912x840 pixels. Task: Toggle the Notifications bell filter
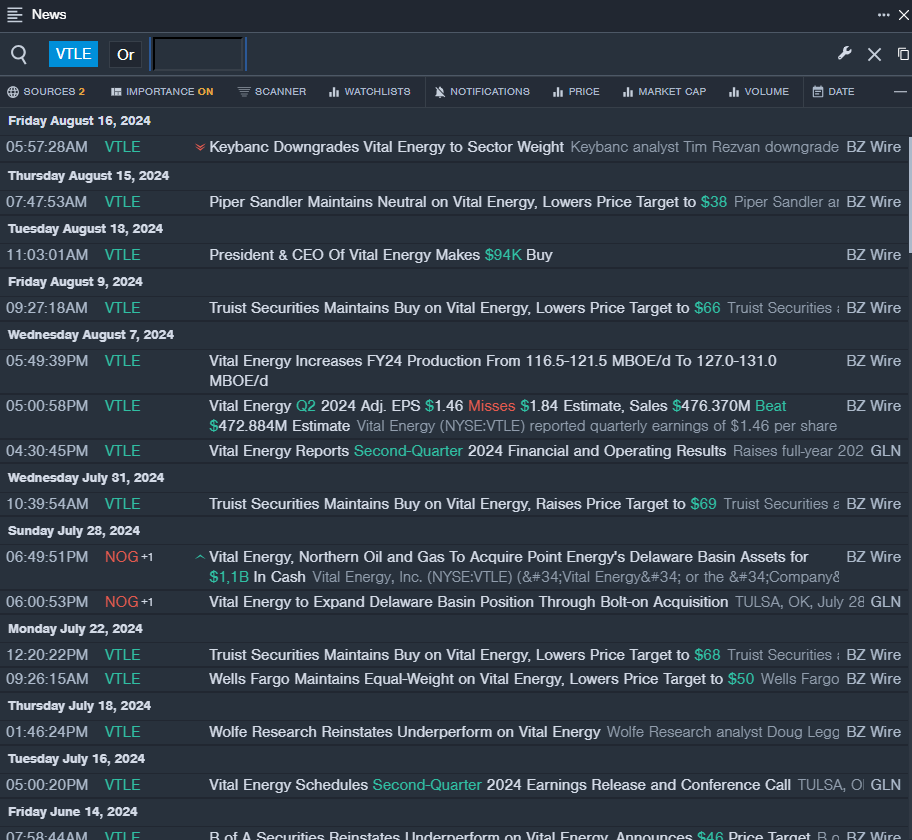[482, 92]
